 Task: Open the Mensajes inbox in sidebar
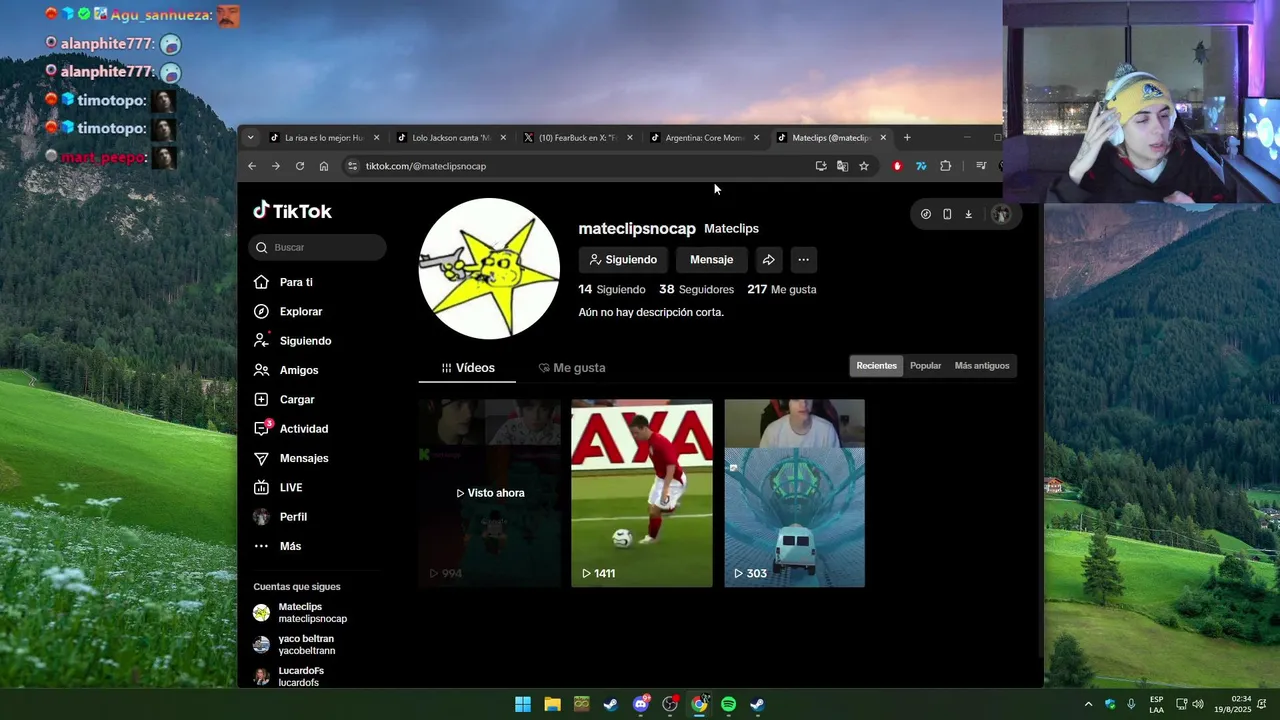[291, 458]
